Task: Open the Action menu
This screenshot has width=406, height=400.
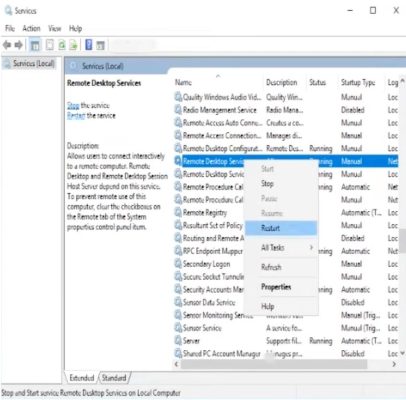Action: pyautogui.click(x=31, y=29)
